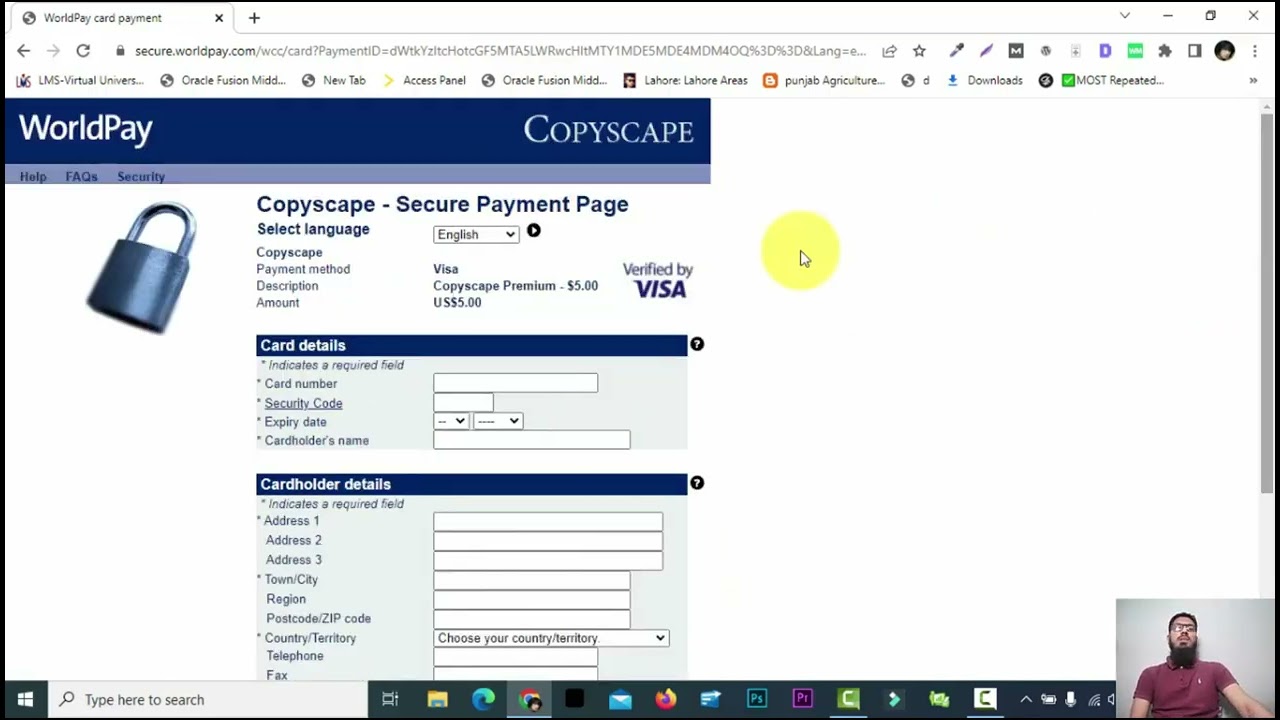Click the Postcode/ZIP code input field
Viewport: 1280px width, 720px height.
pyautogui.click(x=532, y=618)
